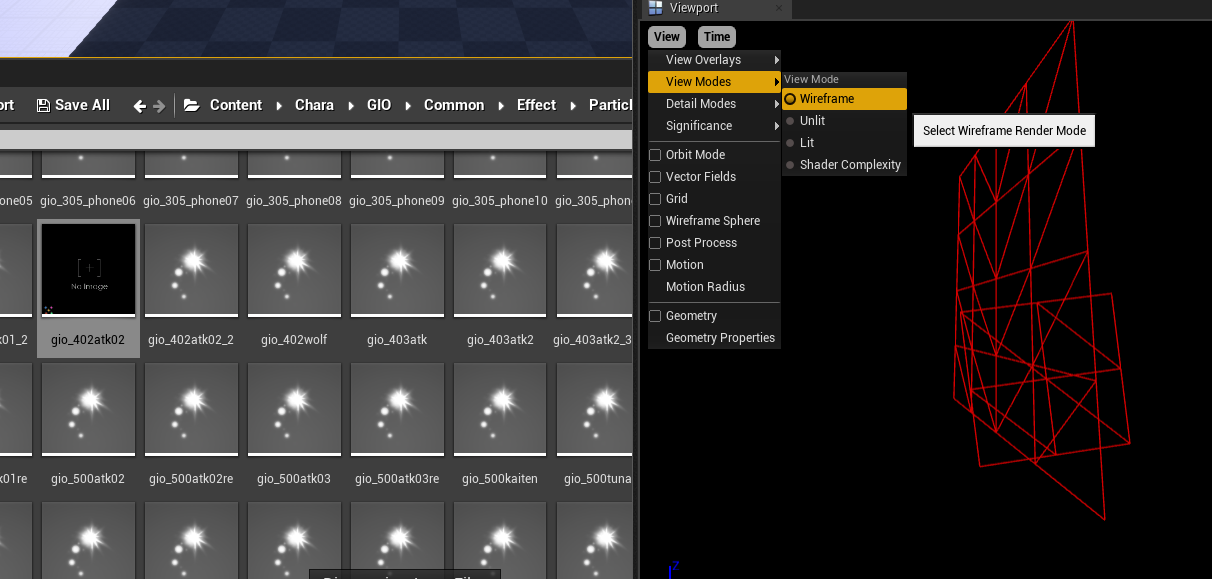Select the Unlit view mode
1212x579 pixels.
coord(844,121)
